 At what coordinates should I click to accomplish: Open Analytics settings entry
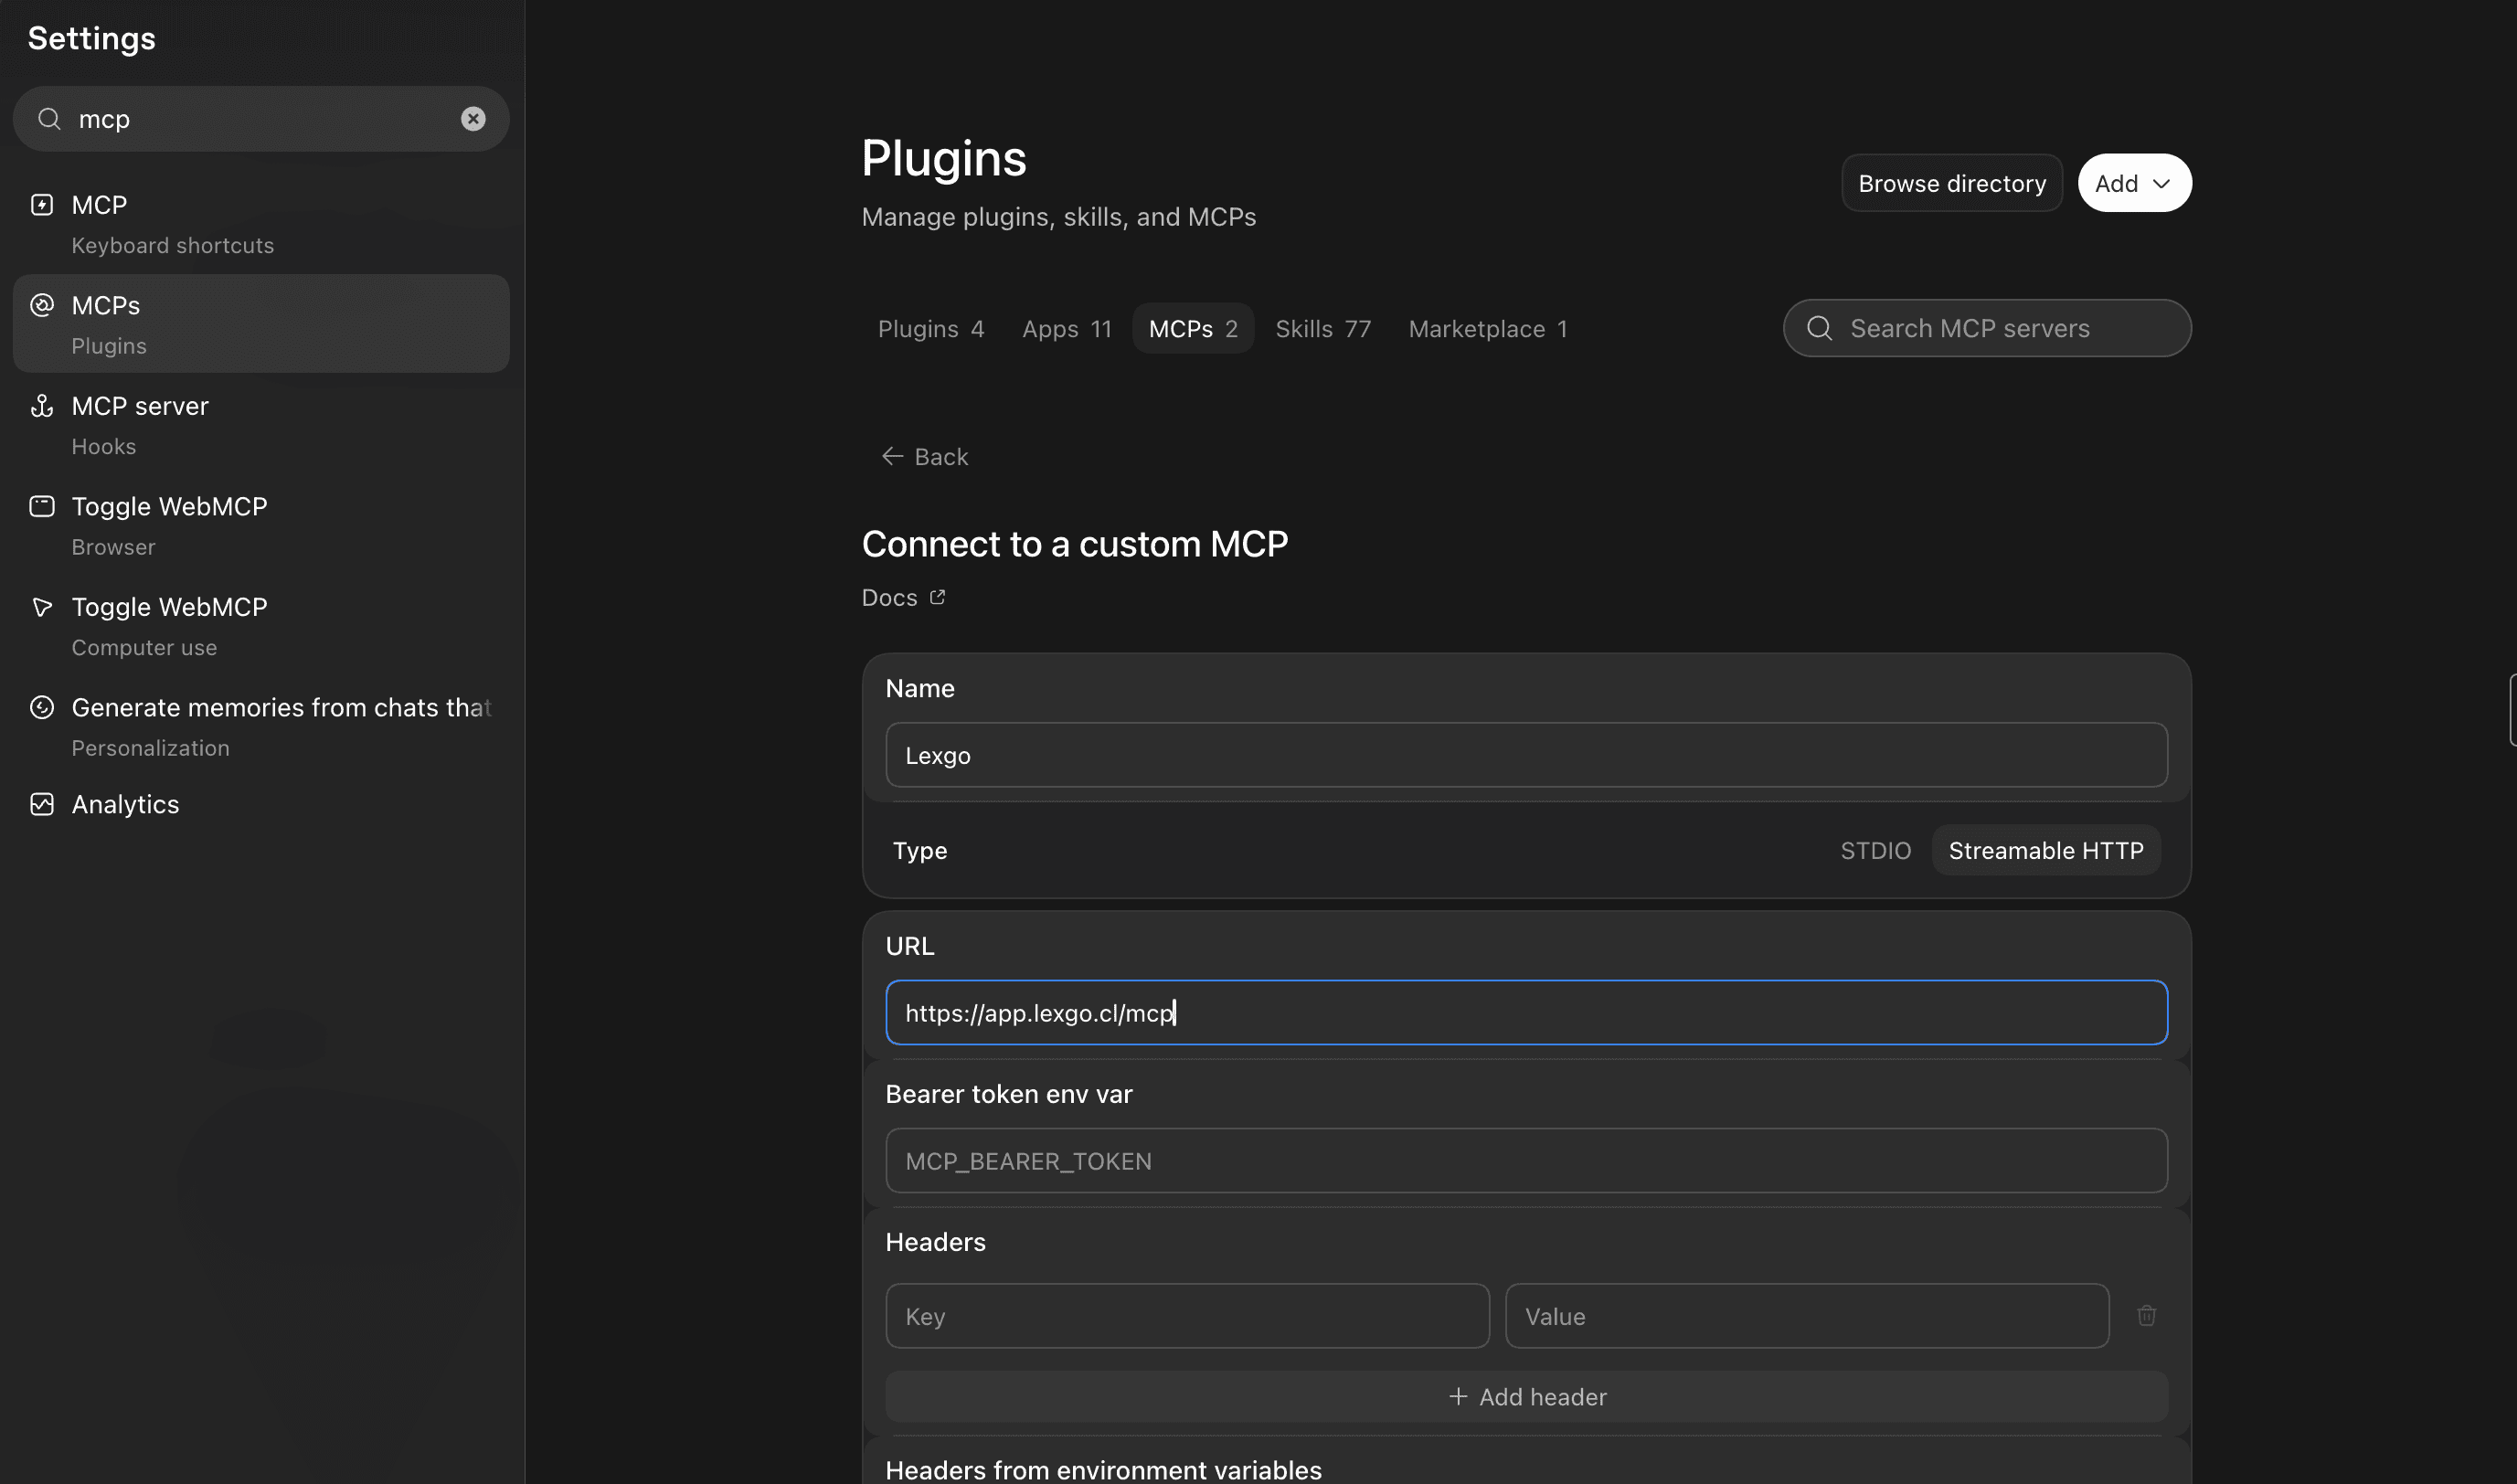pos(261,804)
